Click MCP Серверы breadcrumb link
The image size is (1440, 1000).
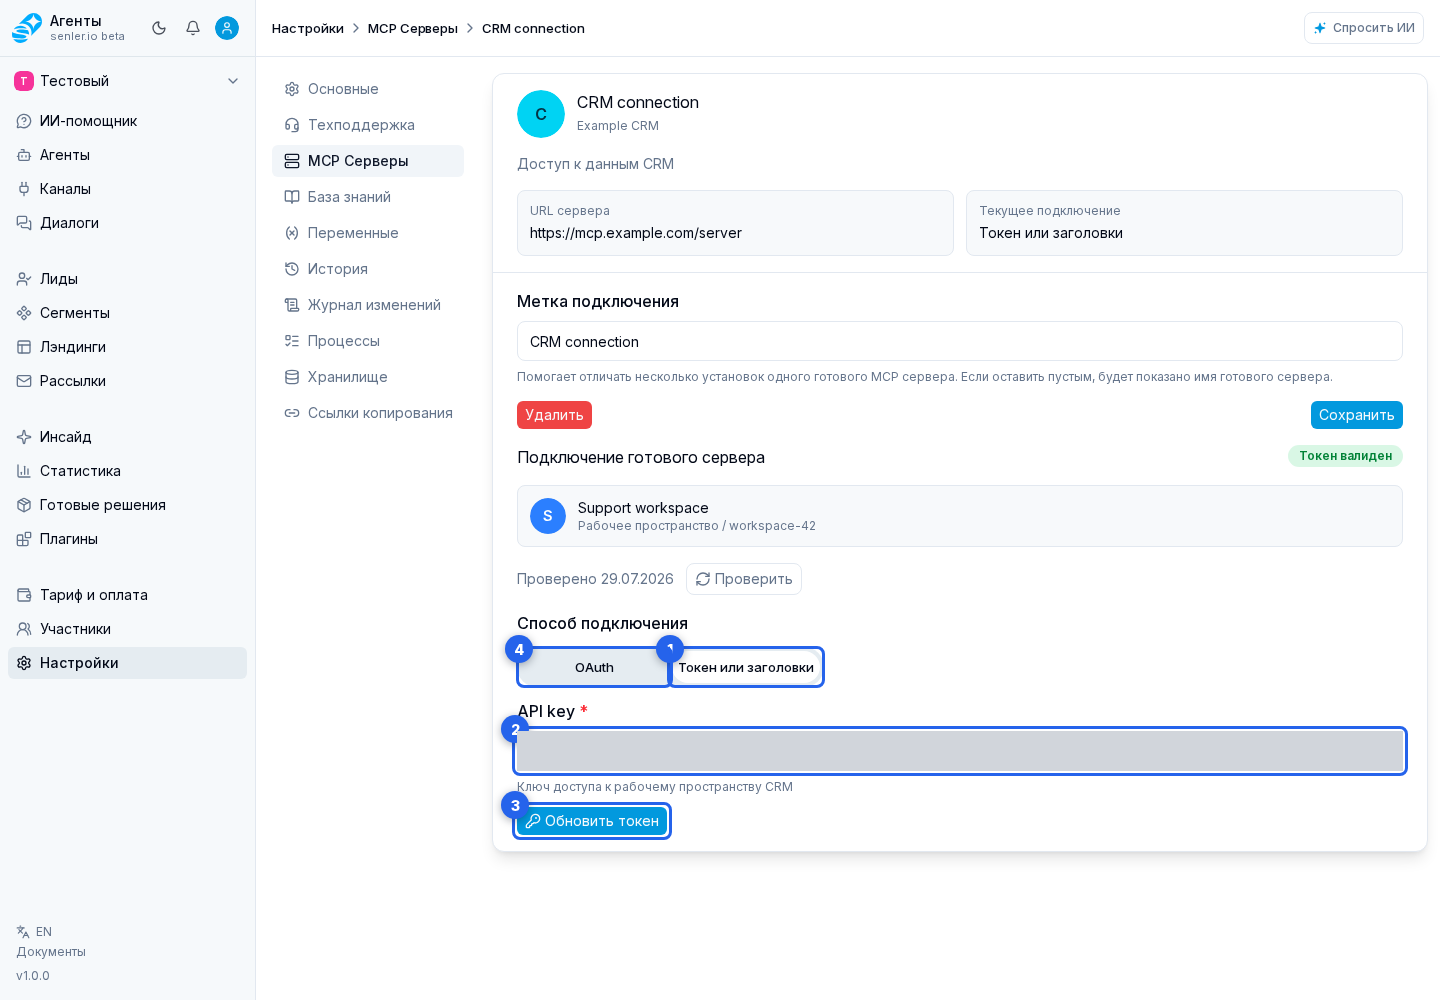(x=413, y=28)
